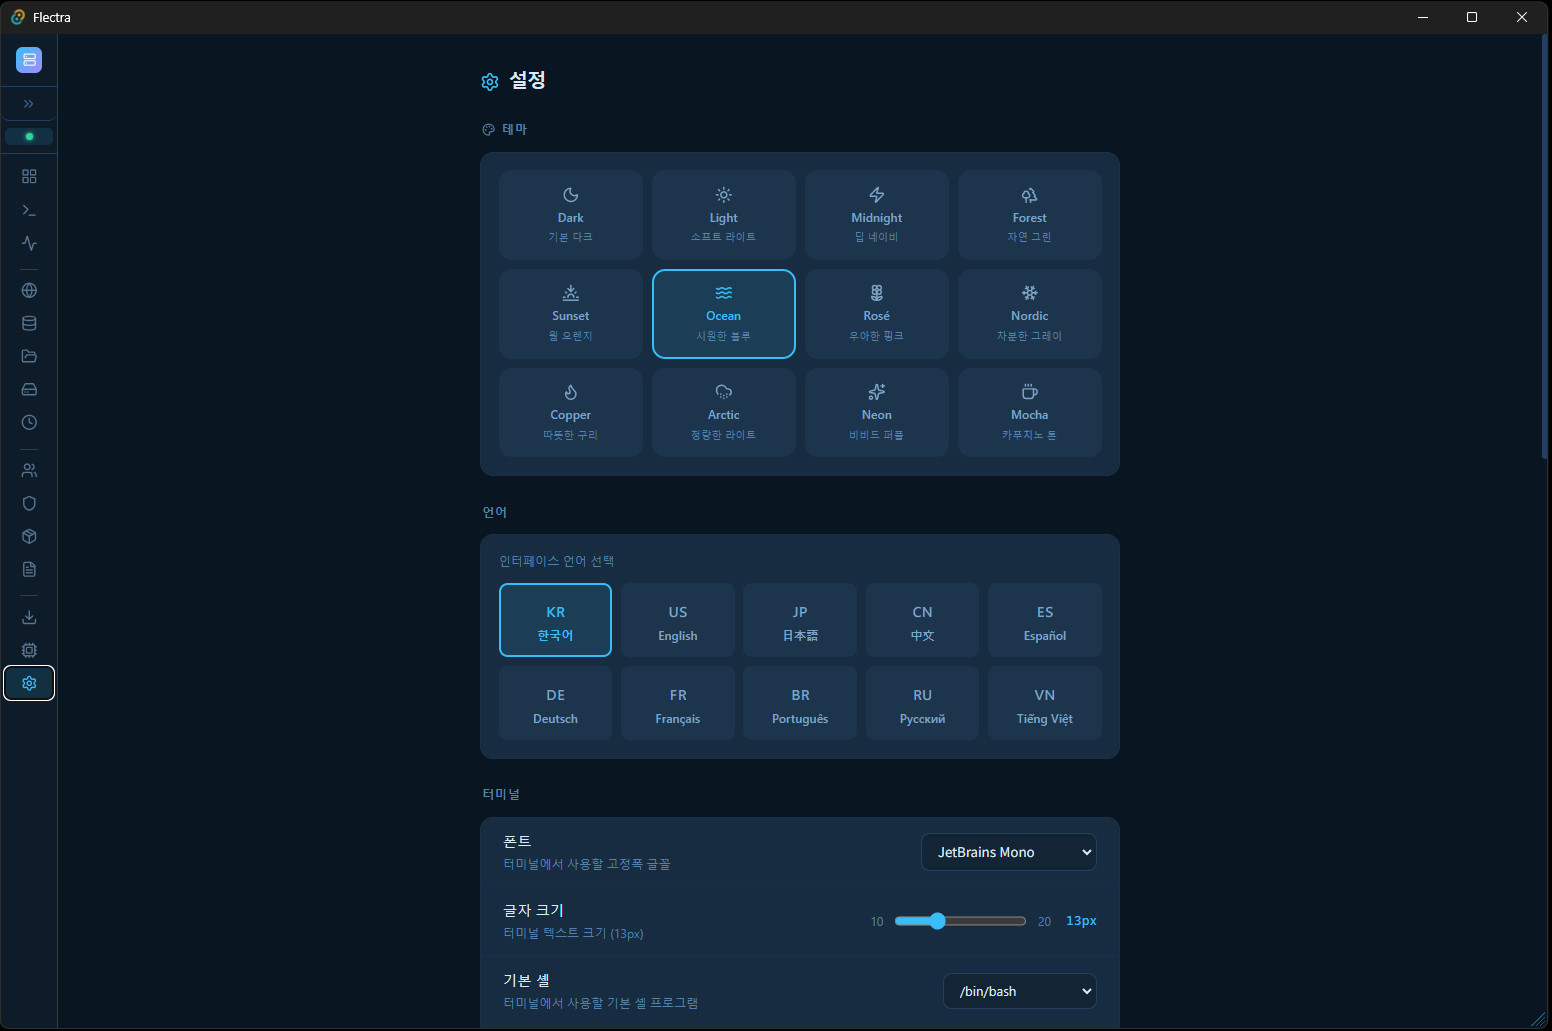Viewport: 1552px width, 1031px height.
Task: Click the activity pulse monitor icon
Action: 29,243
